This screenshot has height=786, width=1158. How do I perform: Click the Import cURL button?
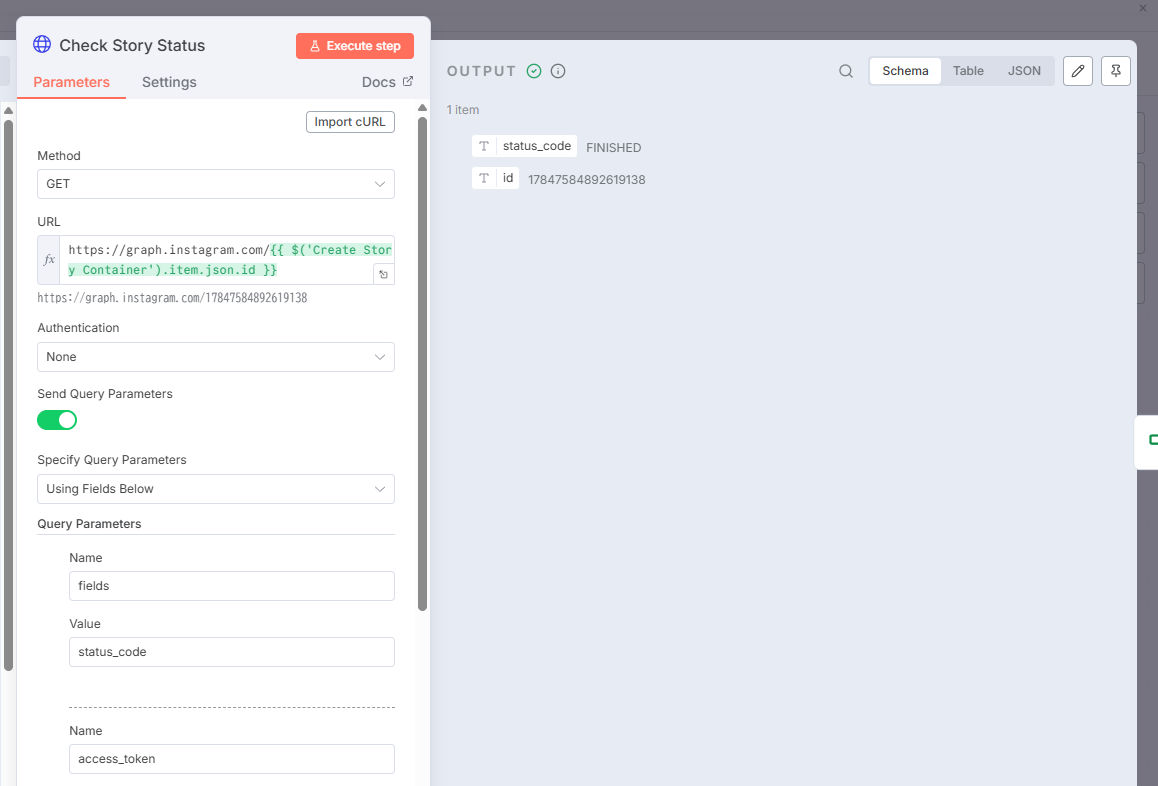pos(350,122)
